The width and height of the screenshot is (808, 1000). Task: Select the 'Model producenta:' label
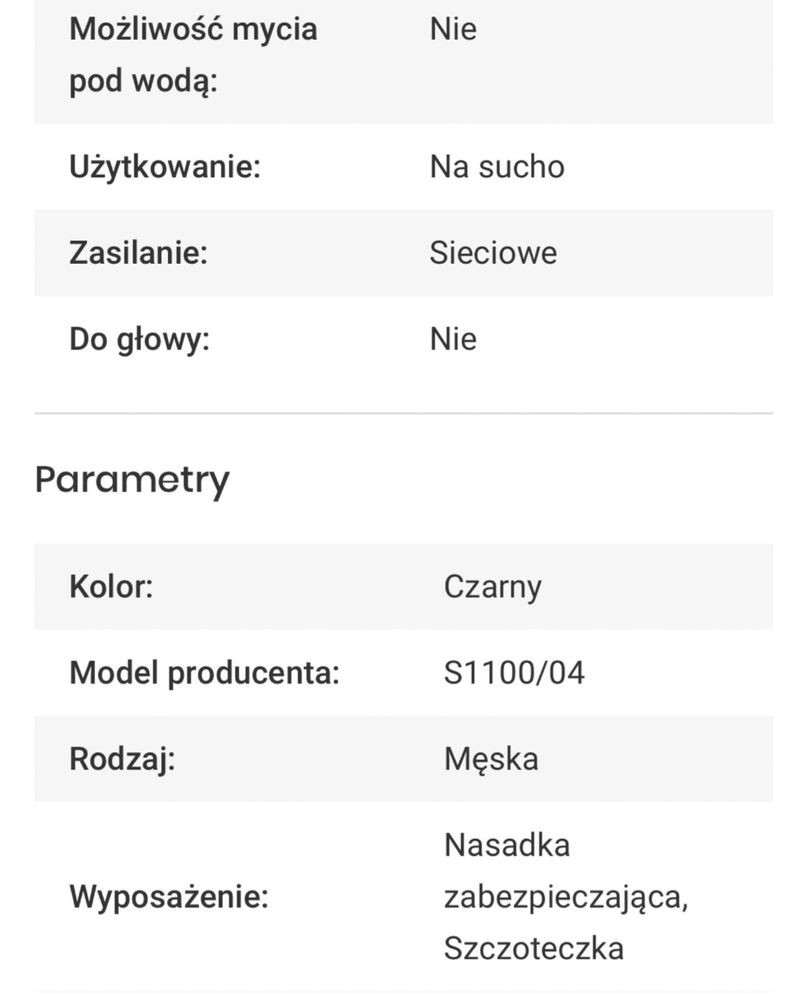(x=204, y=673)
